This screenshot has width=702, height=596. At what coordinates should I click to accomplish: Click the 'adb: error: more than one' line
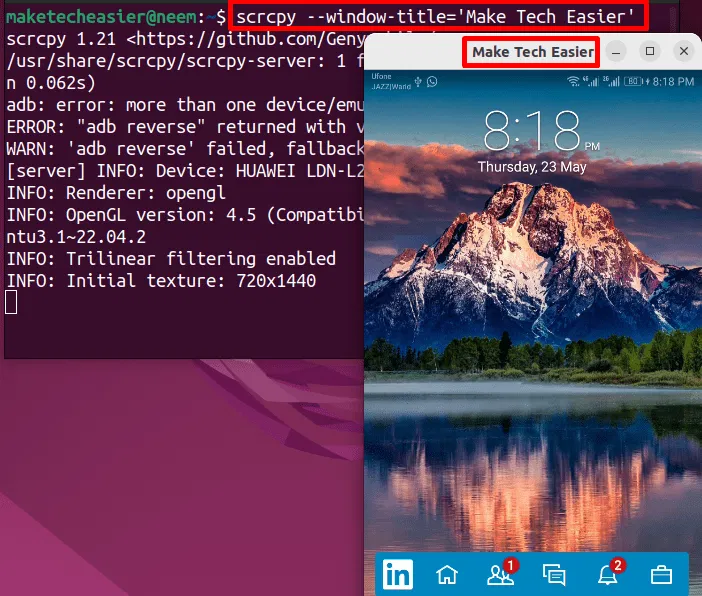point(185,105)
